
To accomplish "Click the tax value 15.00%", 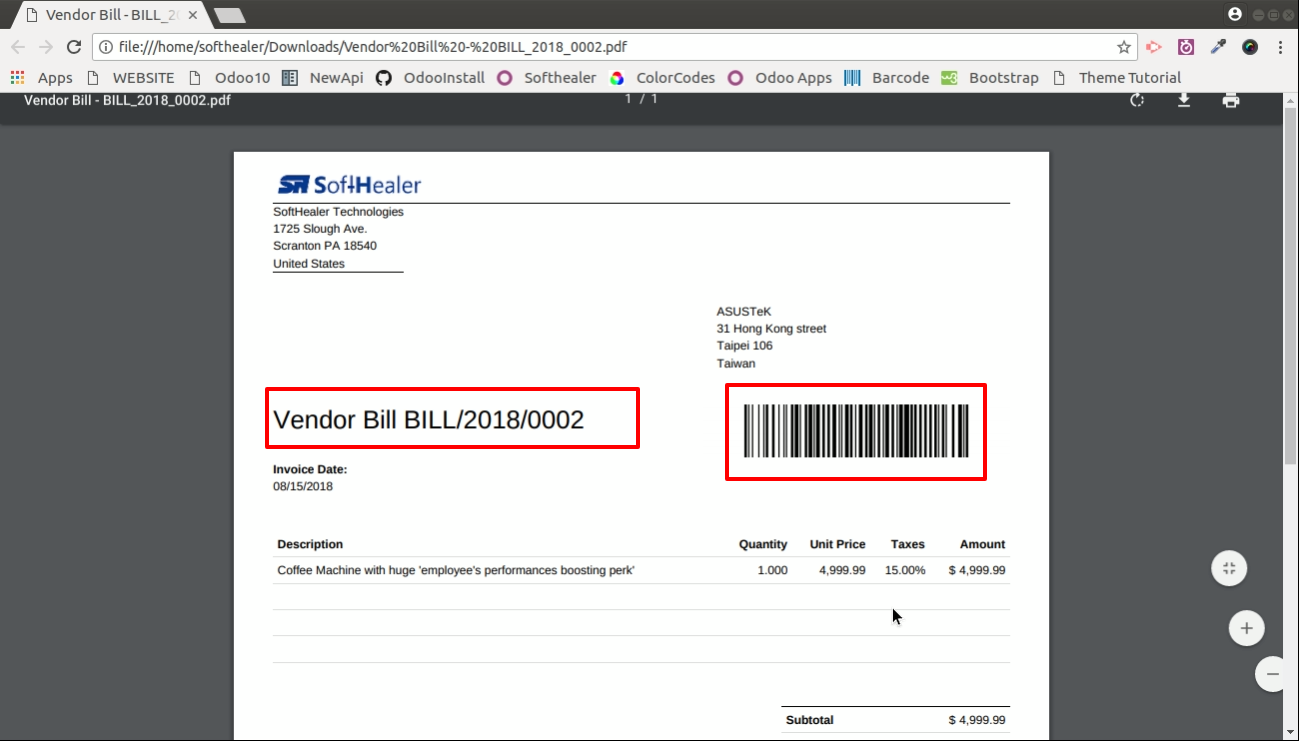I will [x=905, y=570].
